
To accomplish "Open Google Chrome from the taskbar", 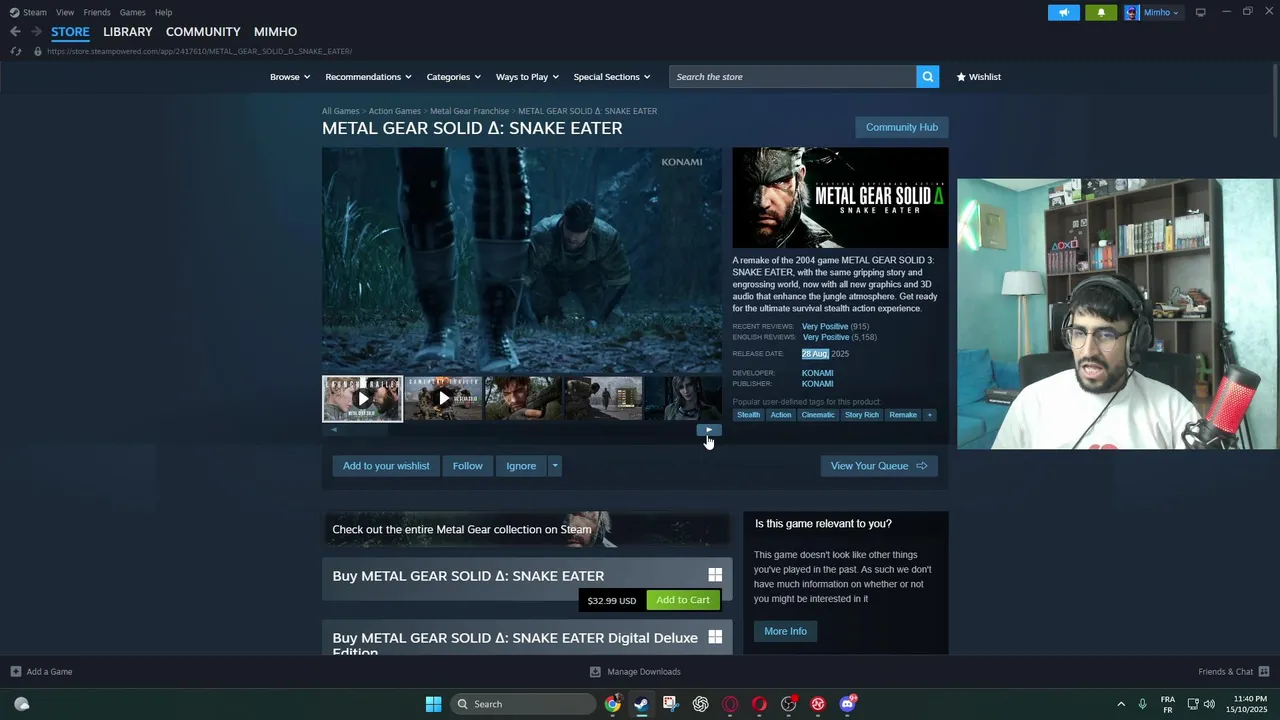I will pyautogui.click(x=612, y=704).
